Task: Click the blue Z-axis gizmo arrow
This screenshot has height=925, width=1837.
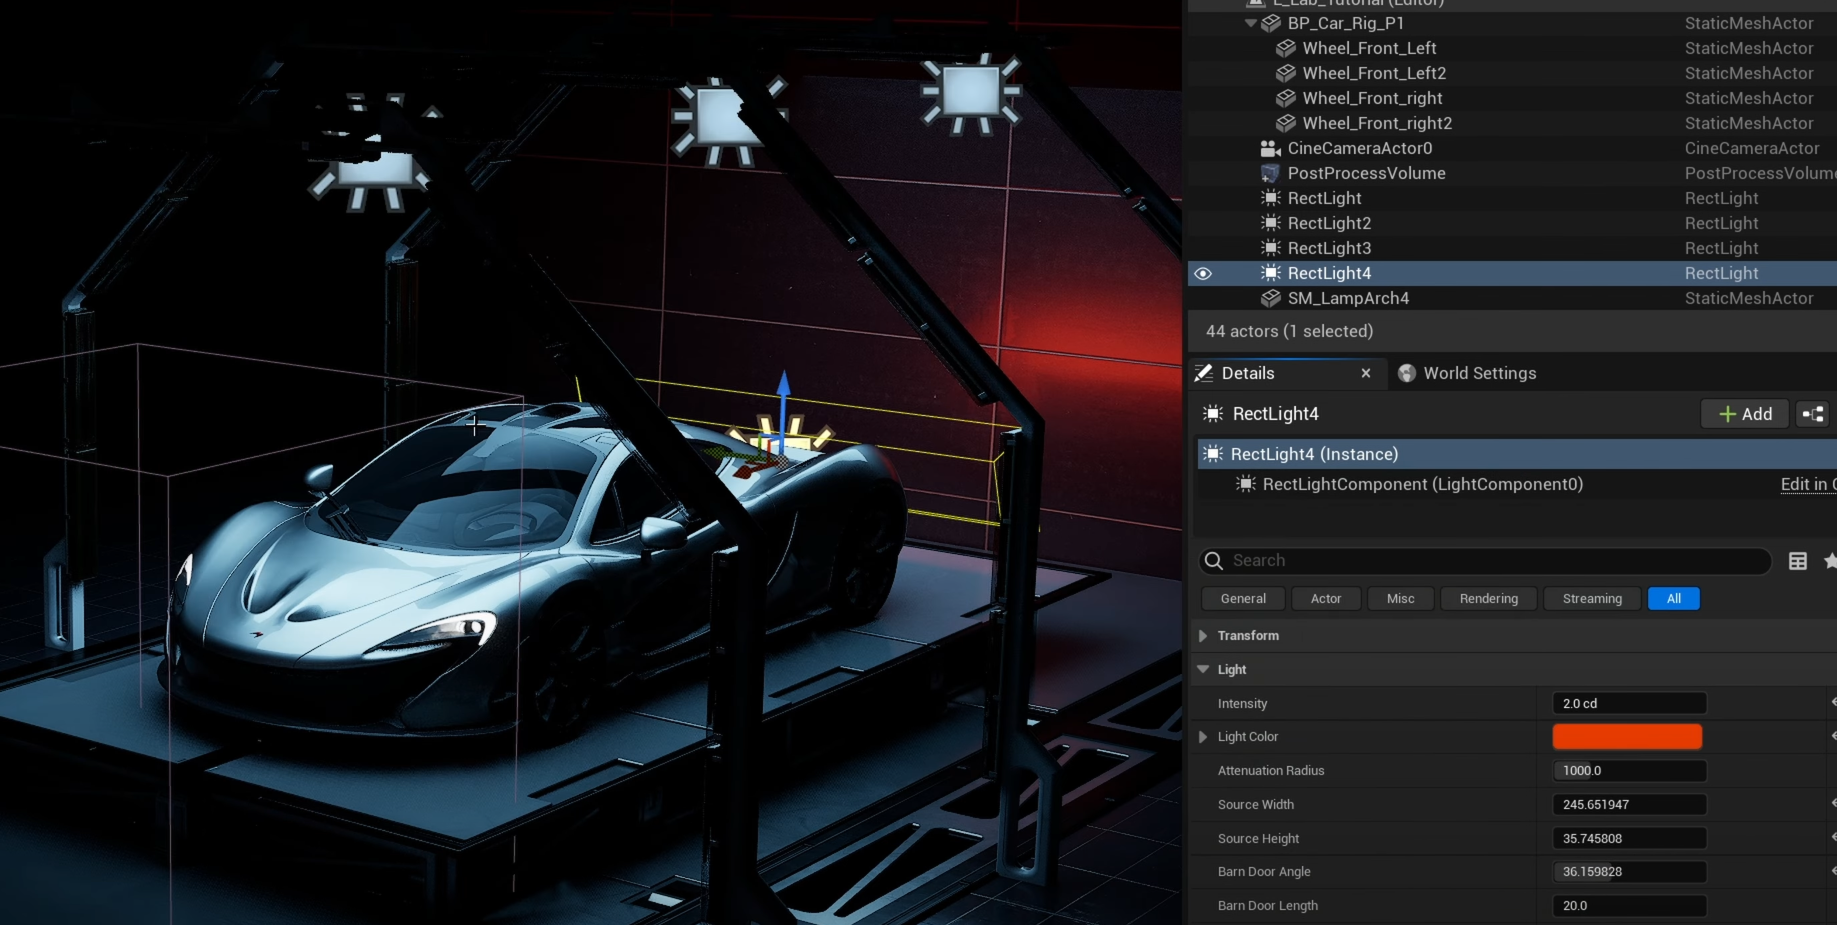Action: pyautogui.click(x=784, y=391)
